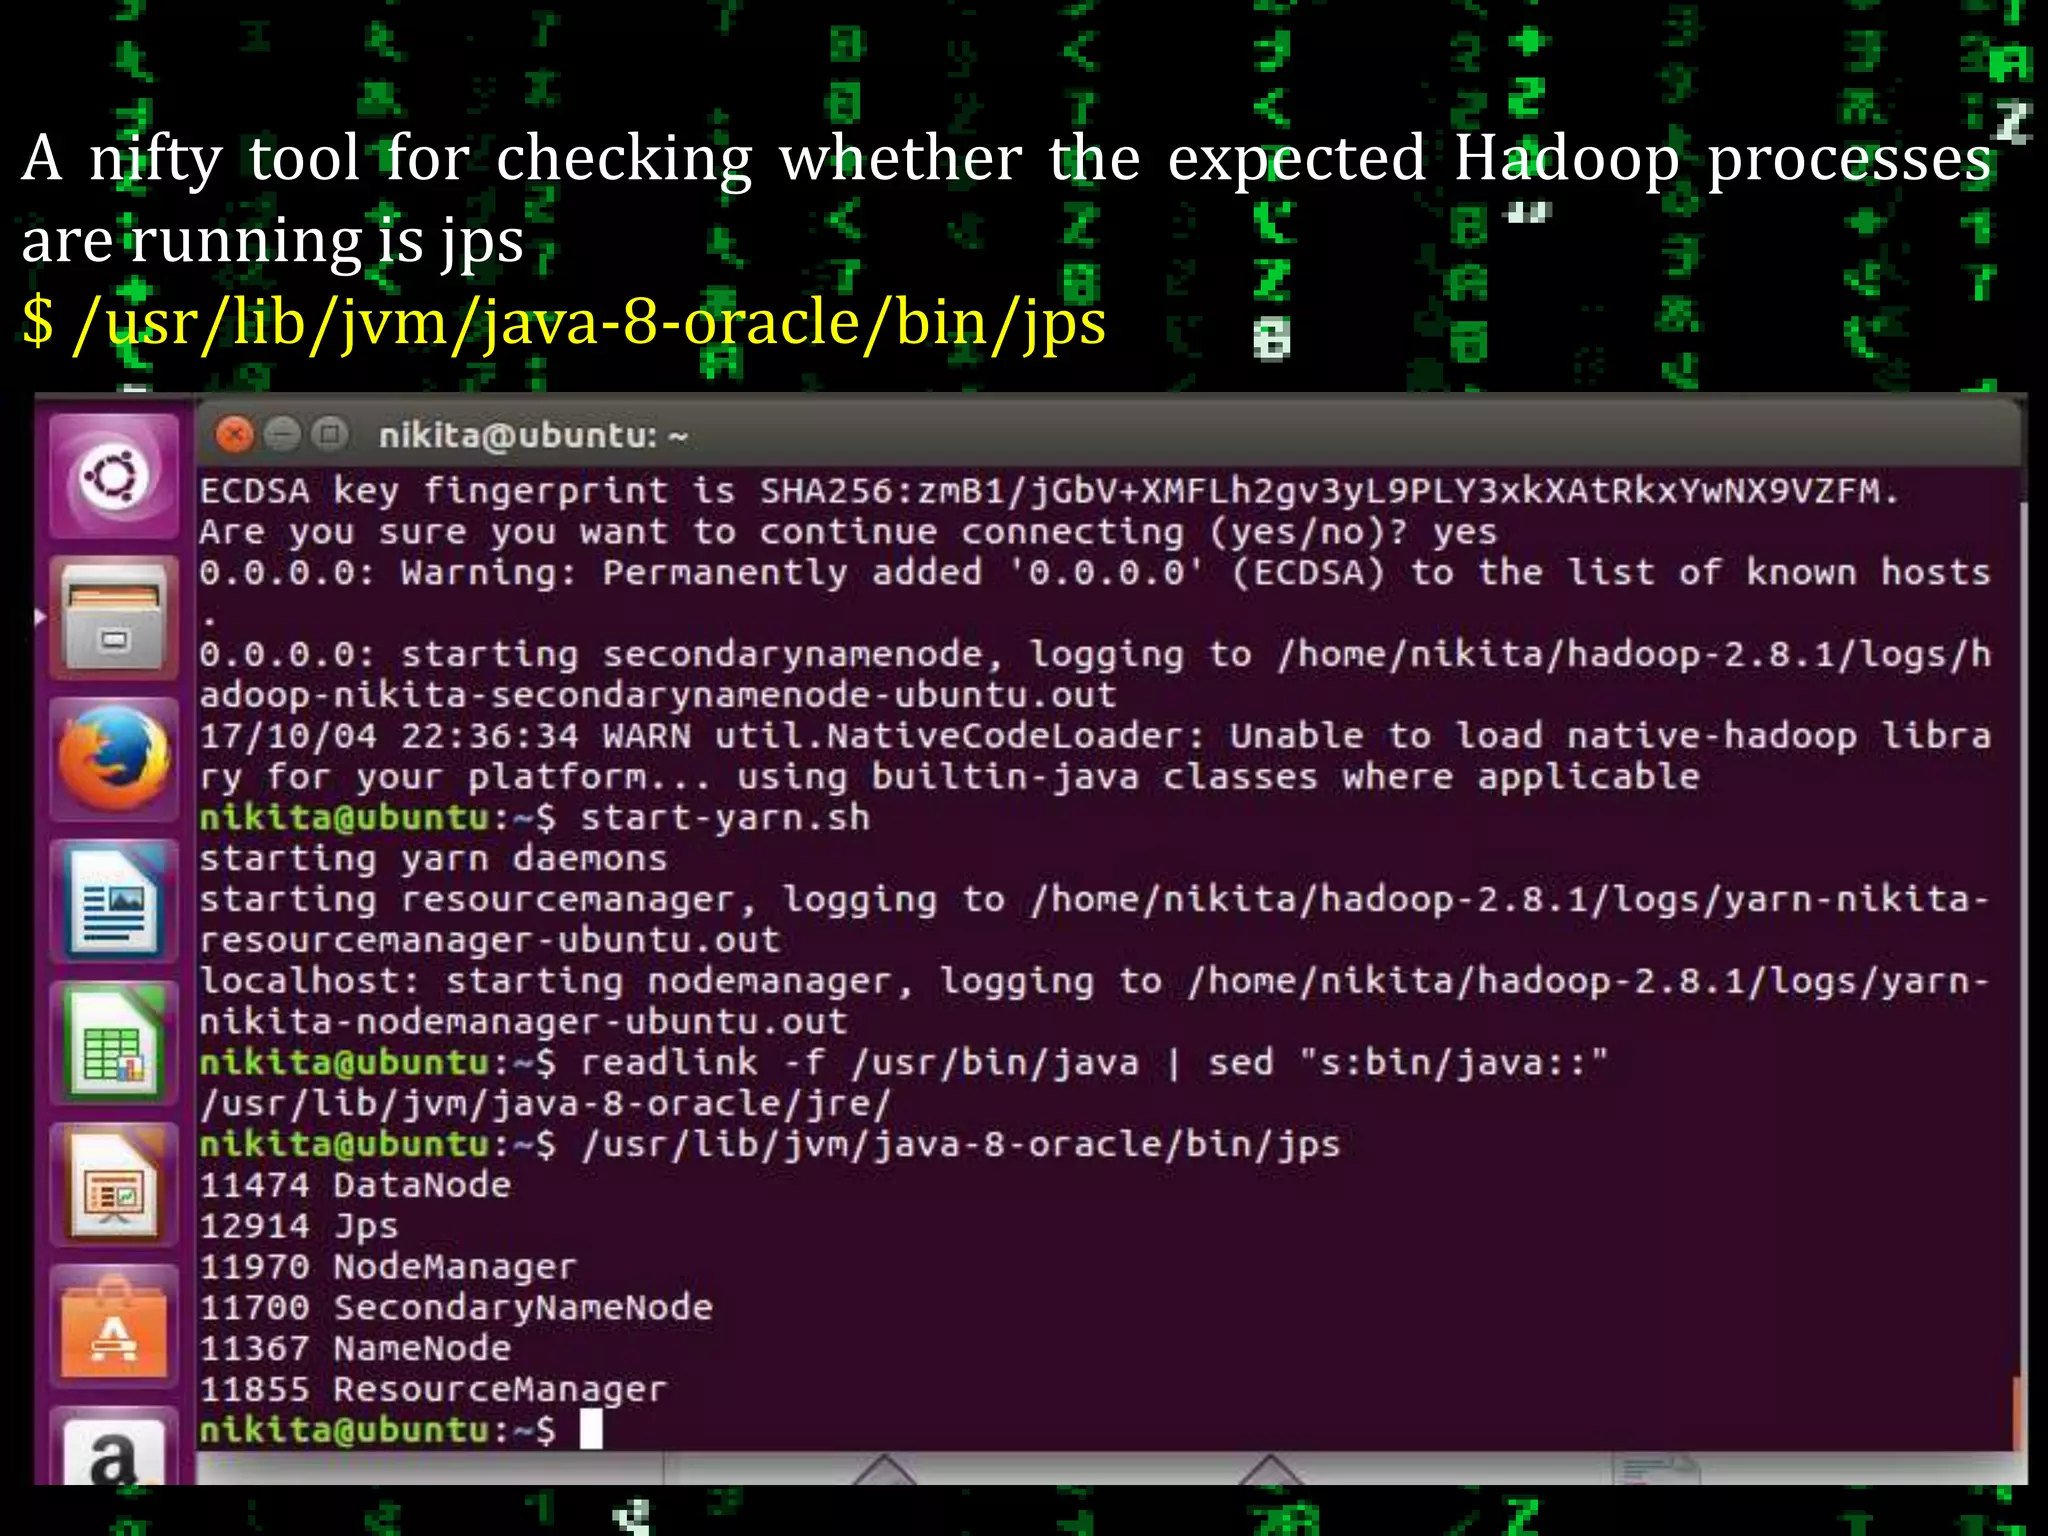Open LibreOffice Calc spreadsheet launcher icon
This screenshot has height=1536, width=2048.
click(113, 1043)
